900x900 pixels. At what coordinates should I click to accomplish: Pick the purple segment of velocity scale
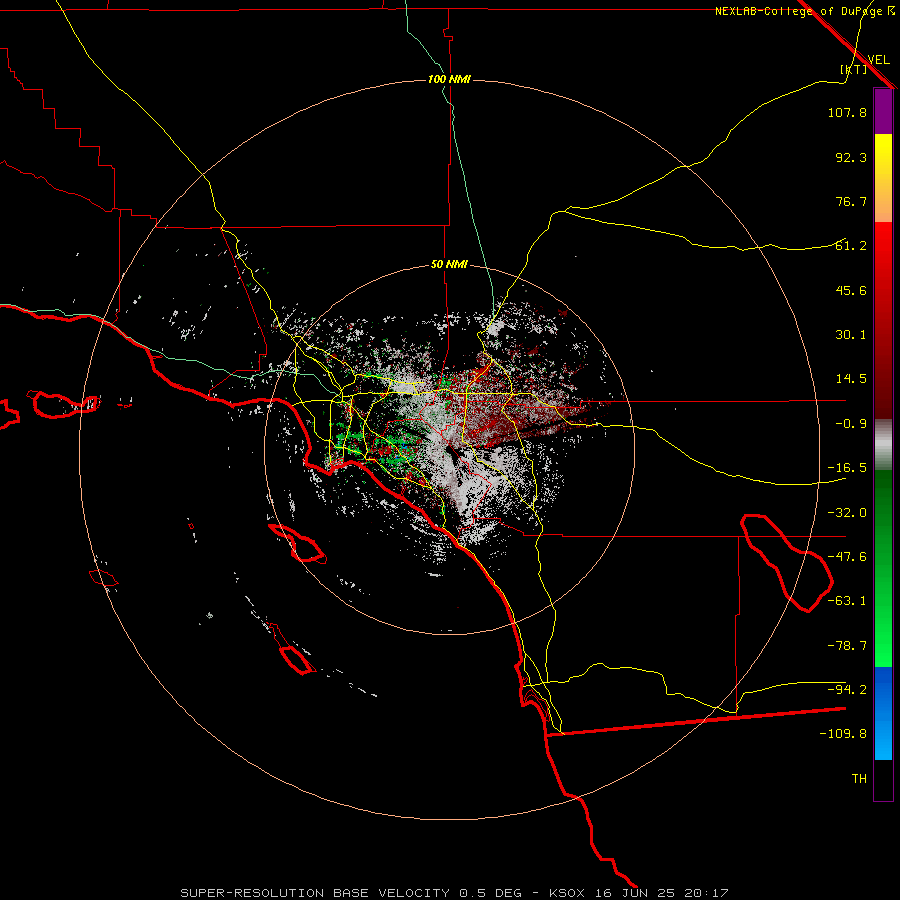pos(883,111)
